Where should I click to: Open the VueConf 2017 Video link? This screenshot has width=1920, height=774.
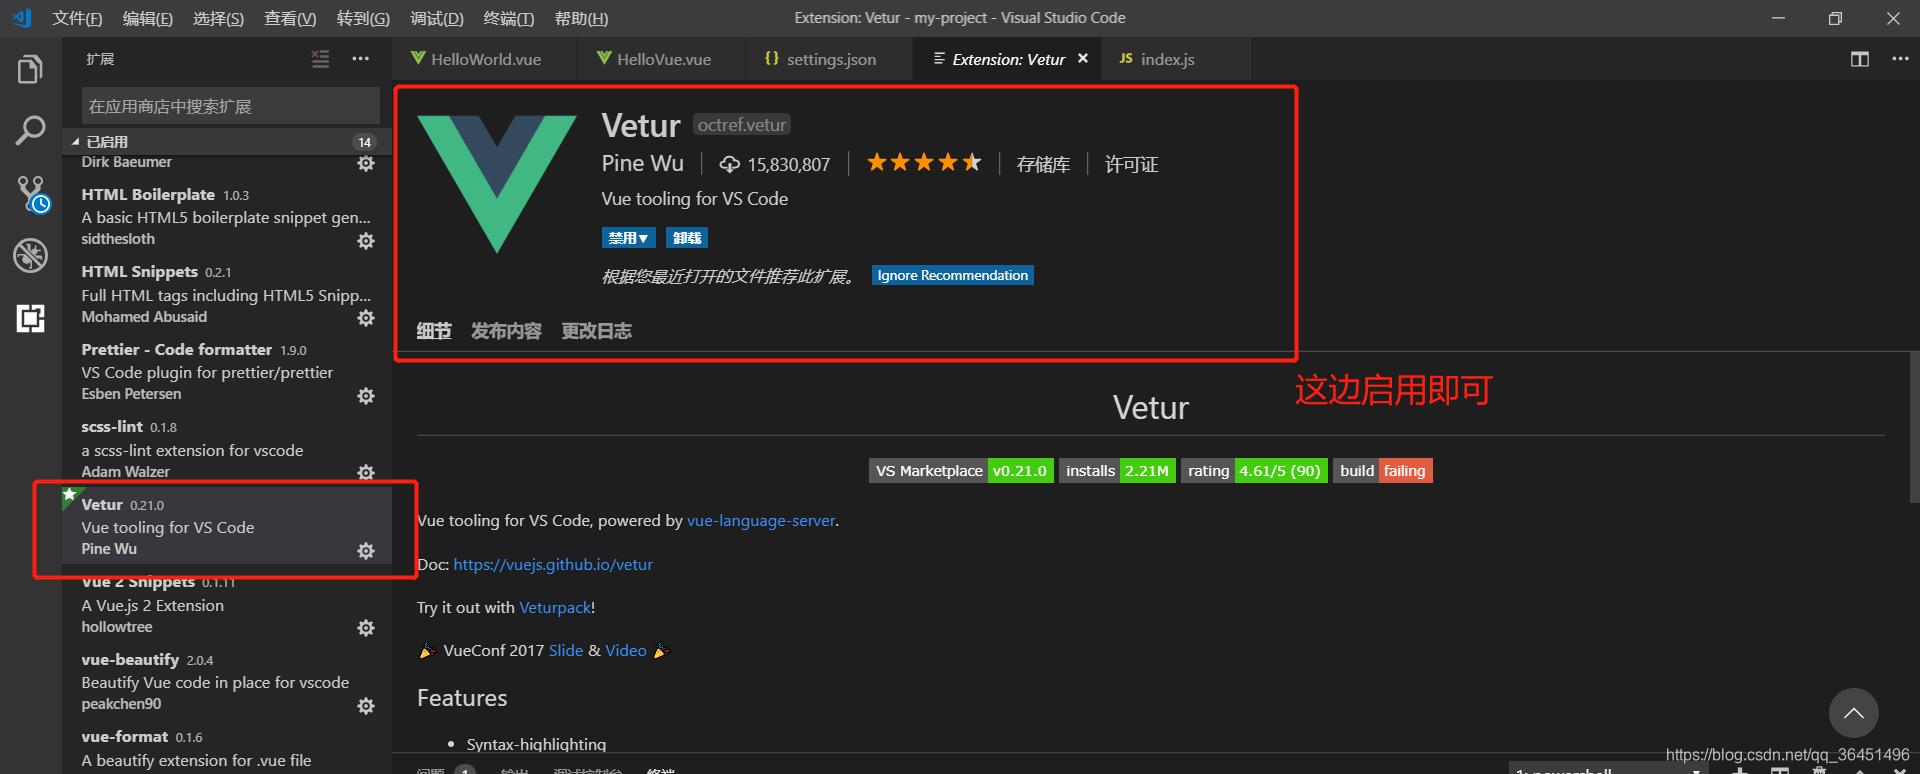tap(626, 650)
